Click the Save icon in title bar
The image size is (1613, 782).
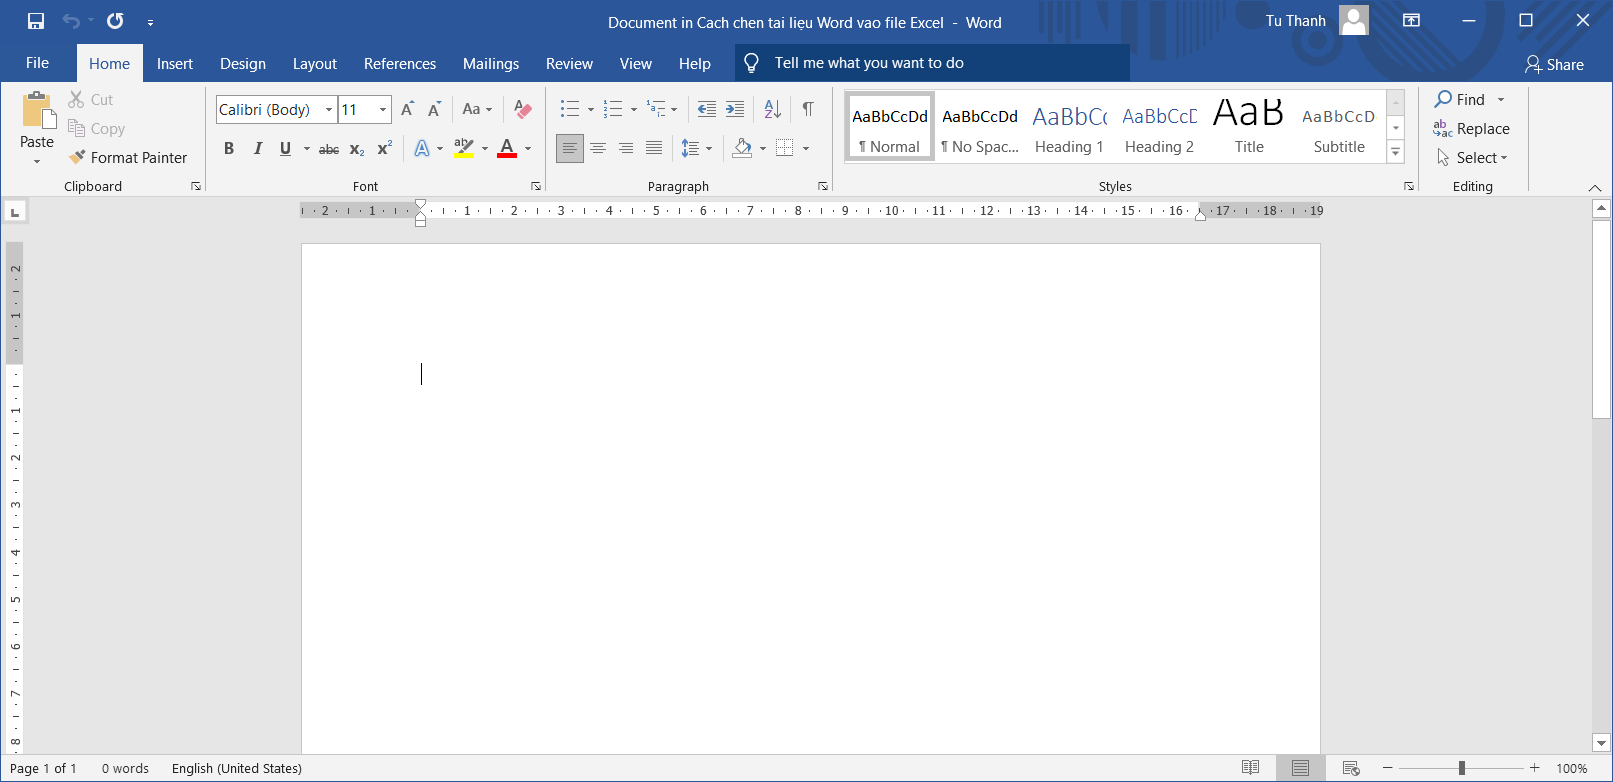36,21
